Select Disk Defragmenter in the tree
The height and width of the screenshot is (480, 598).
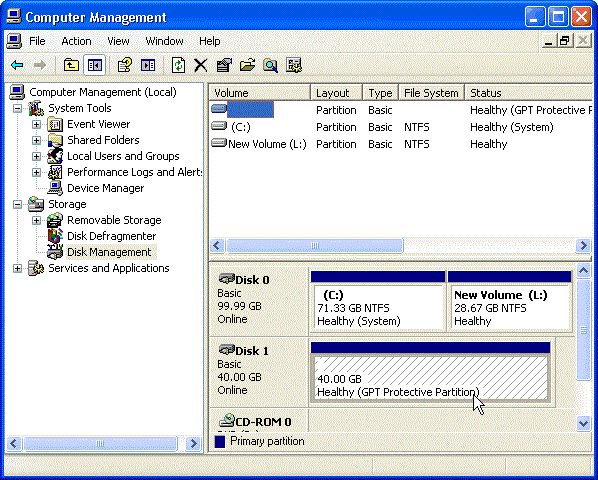click(111, 236)
